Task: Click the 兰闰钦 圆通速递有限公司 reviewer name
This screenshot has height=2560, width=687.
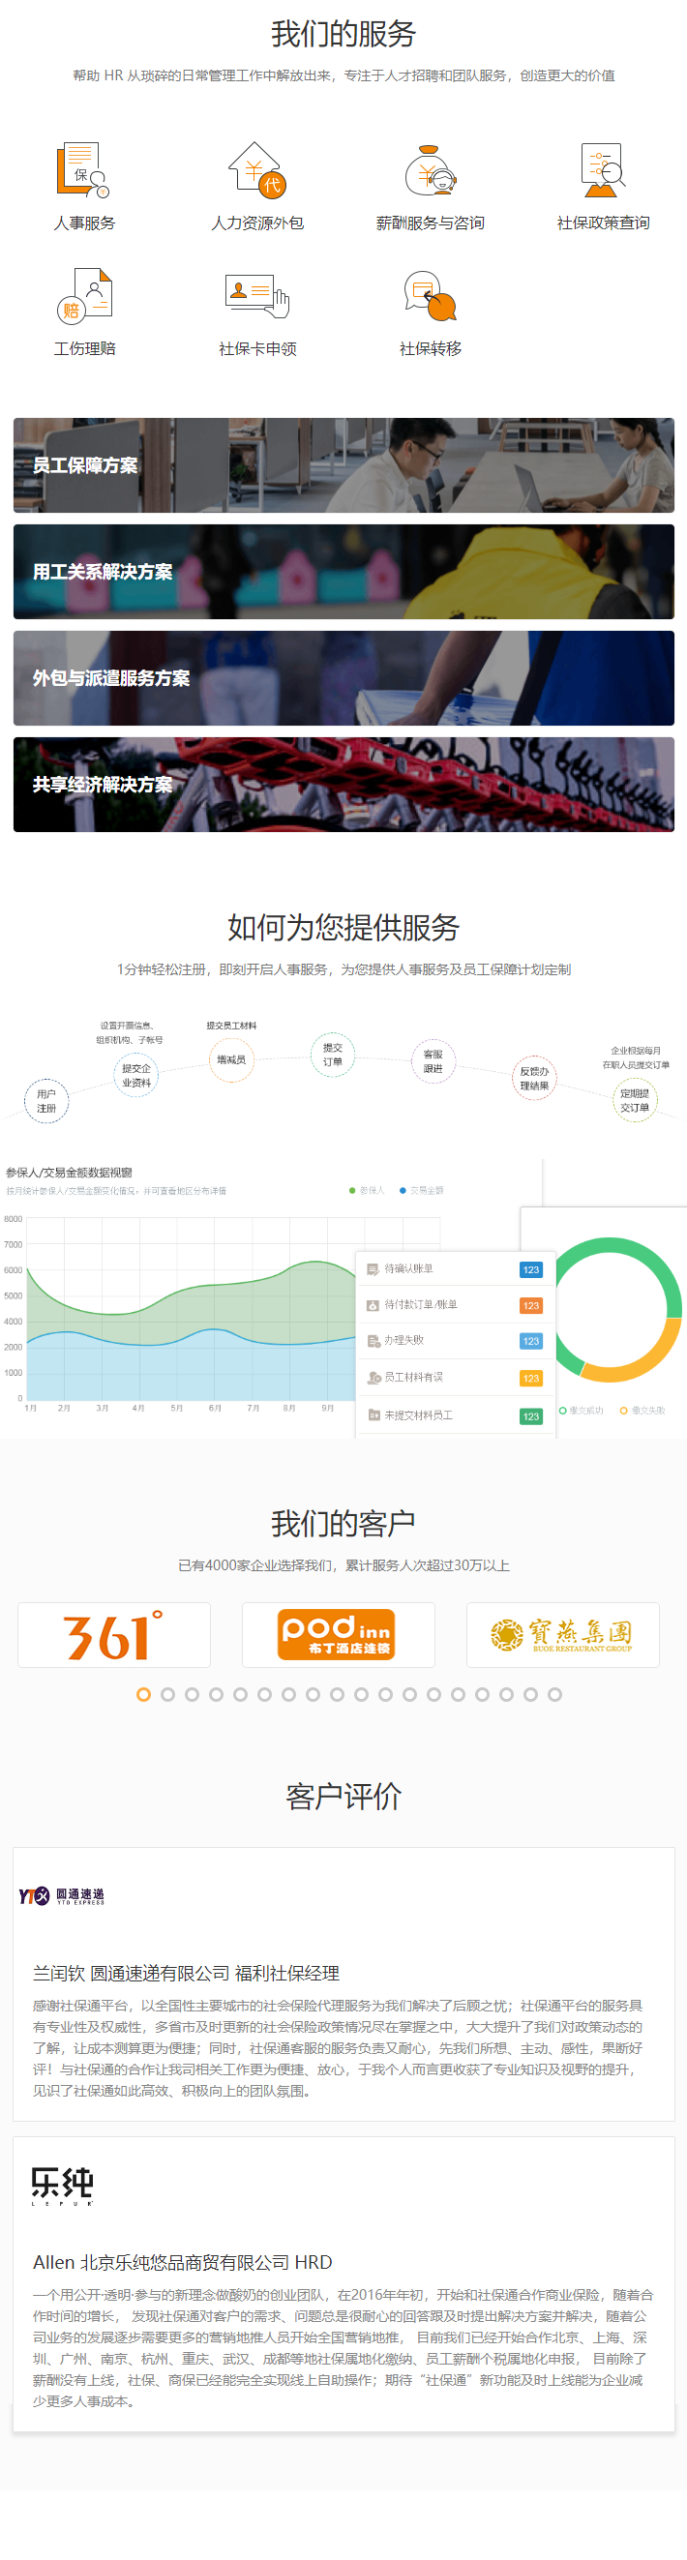Action: pyautogui.click(x=186, y=1972)
